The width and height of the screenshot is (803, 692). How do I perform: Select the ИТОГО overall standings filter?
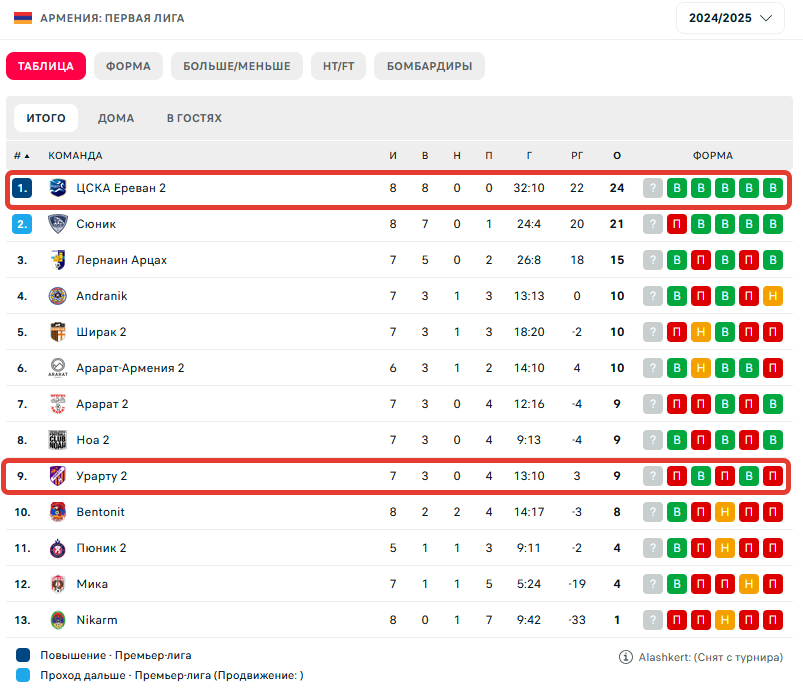[x=46, y=118]
